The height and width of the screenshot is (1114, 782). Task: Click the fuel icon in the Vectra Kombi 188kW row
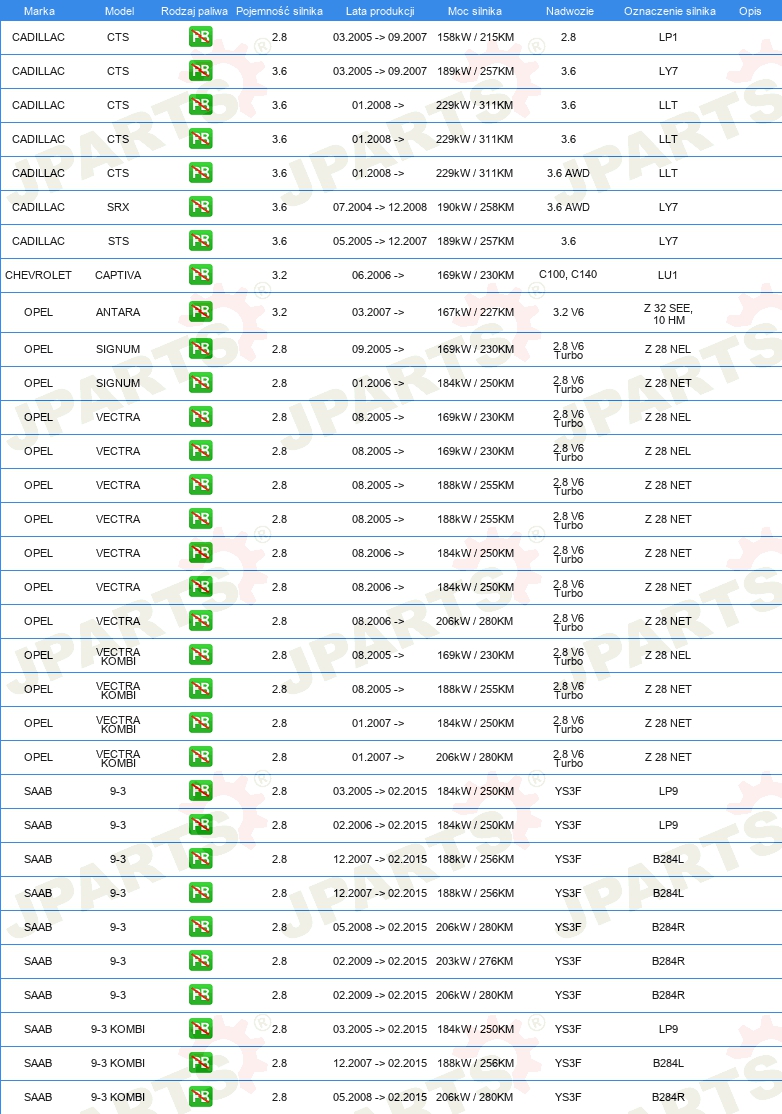[201, 689]
